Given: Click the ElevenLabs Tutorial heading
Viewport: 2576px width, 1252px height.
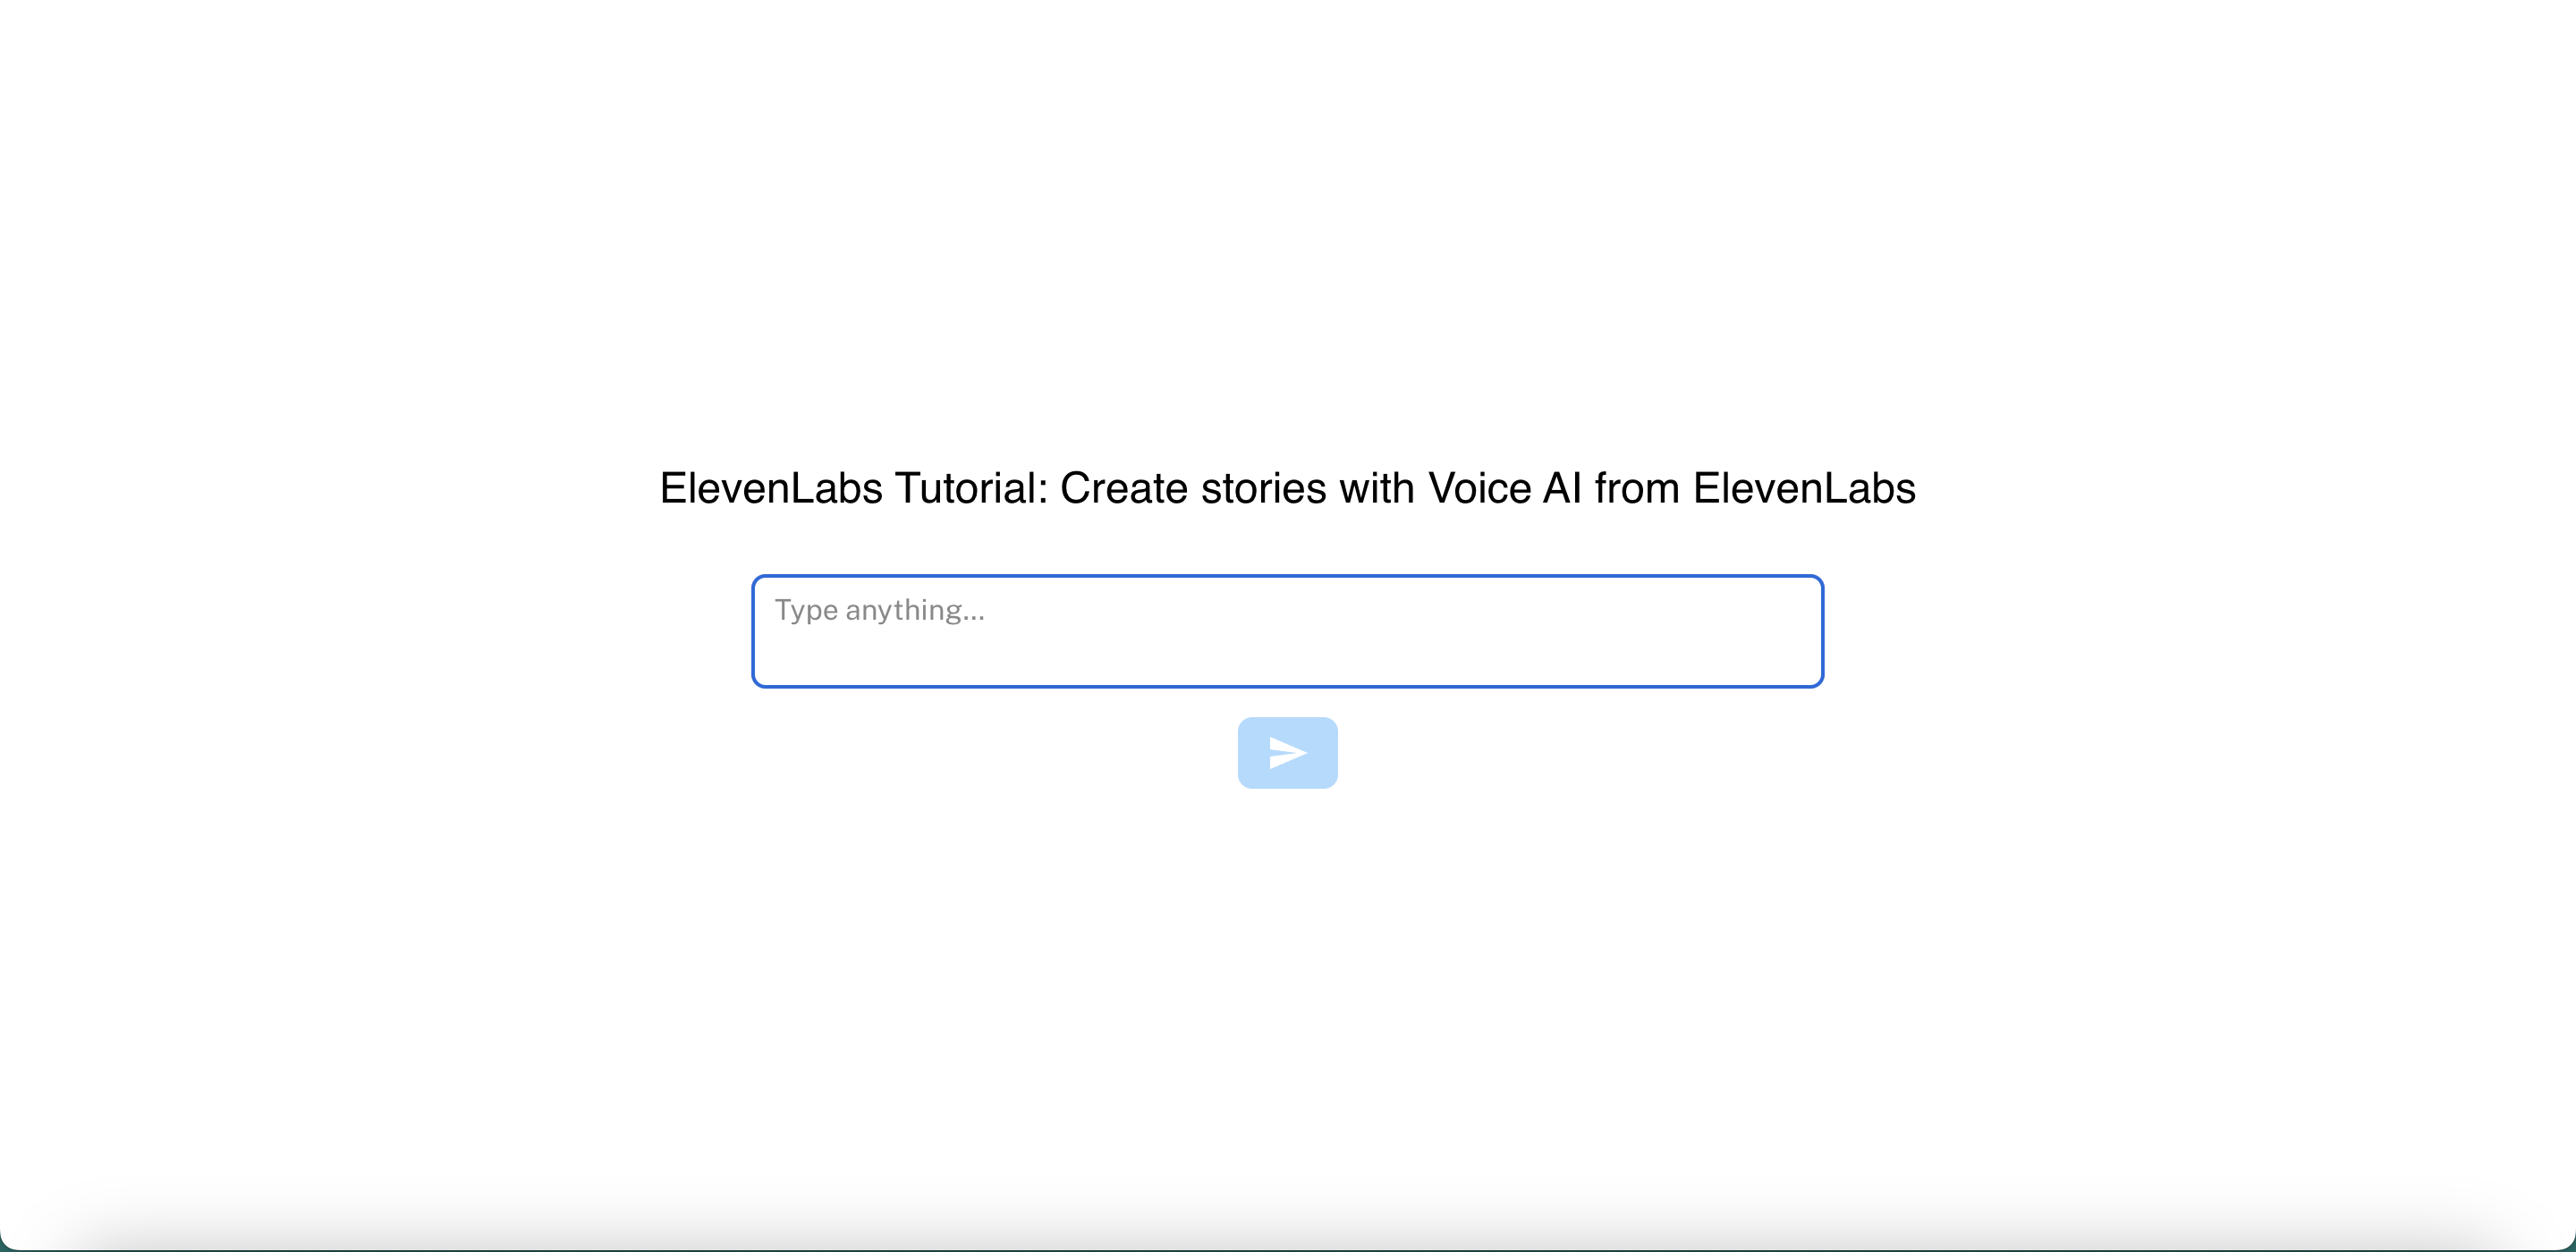Looking at the screenshot, I should click(x=1287, y=488).
